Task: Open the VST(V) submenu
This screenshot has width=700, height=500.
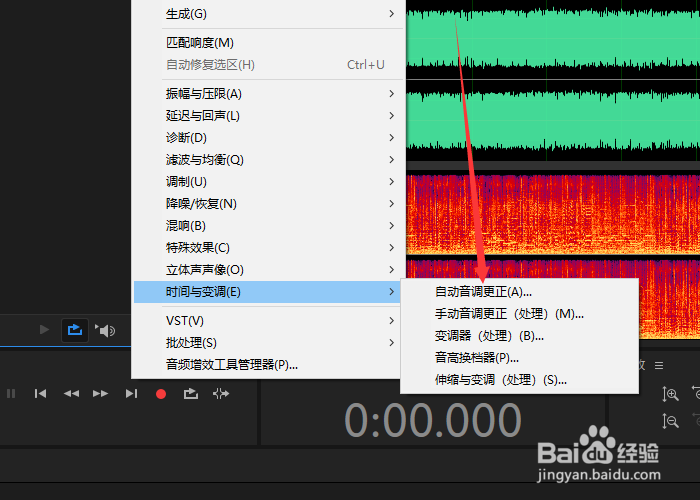Action: pyautogui.click(x=267, y=321)
